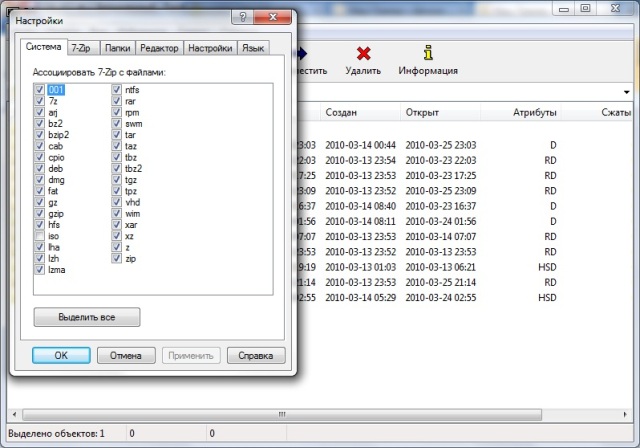Image resolution: width=640 pixels, height=448 pixels.
Task: Toggle the xz checkbox
Action: pyautogui.click(x=116, y=236)
